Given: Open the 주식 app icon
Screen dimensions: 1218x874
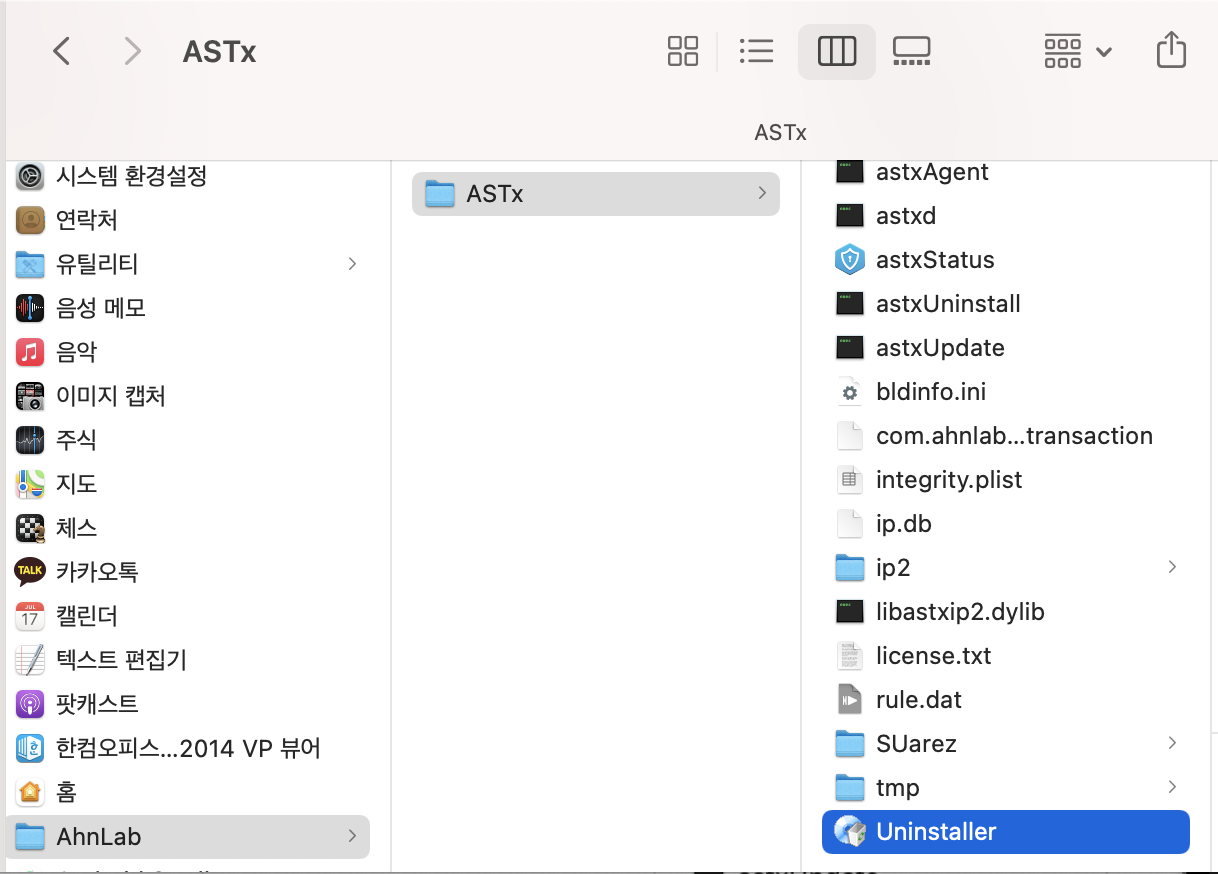Looking at the screenshot, I should coord(30,440).
